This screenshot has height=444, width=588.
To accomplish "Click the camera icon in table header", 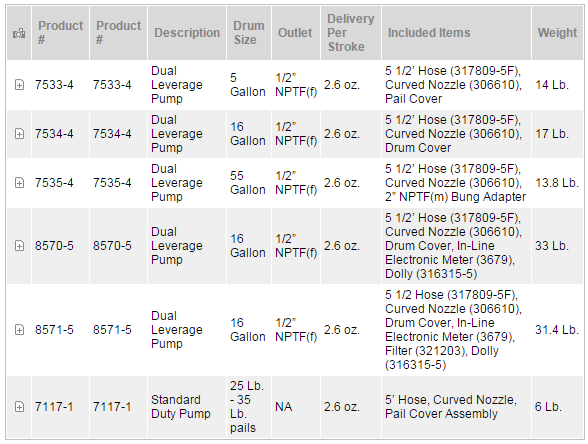I will [x=19, y=34].
